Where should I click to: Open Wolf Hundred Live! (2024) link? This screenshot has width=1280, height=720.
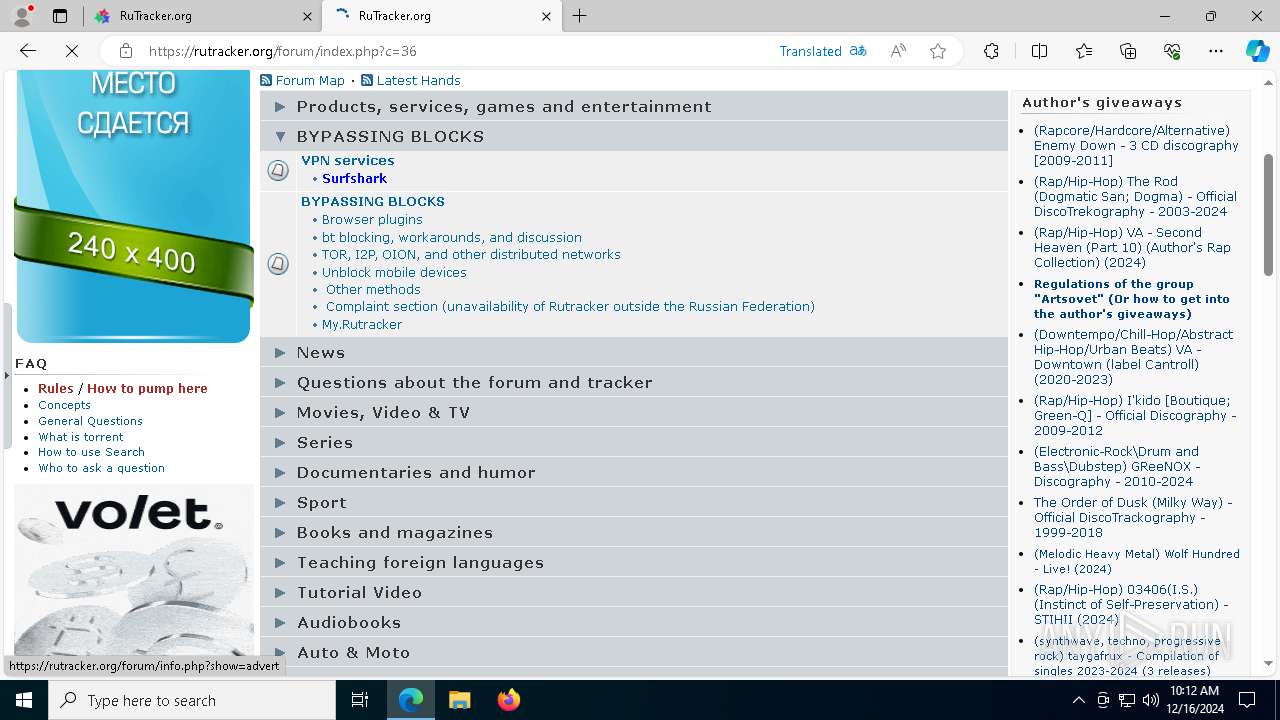click(1137, 561)
